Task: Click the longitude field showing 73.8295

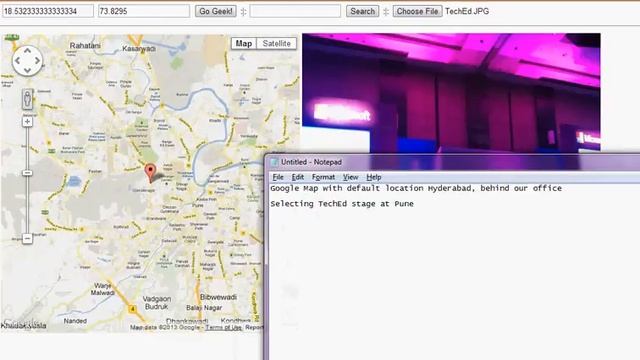Action: 144,11
